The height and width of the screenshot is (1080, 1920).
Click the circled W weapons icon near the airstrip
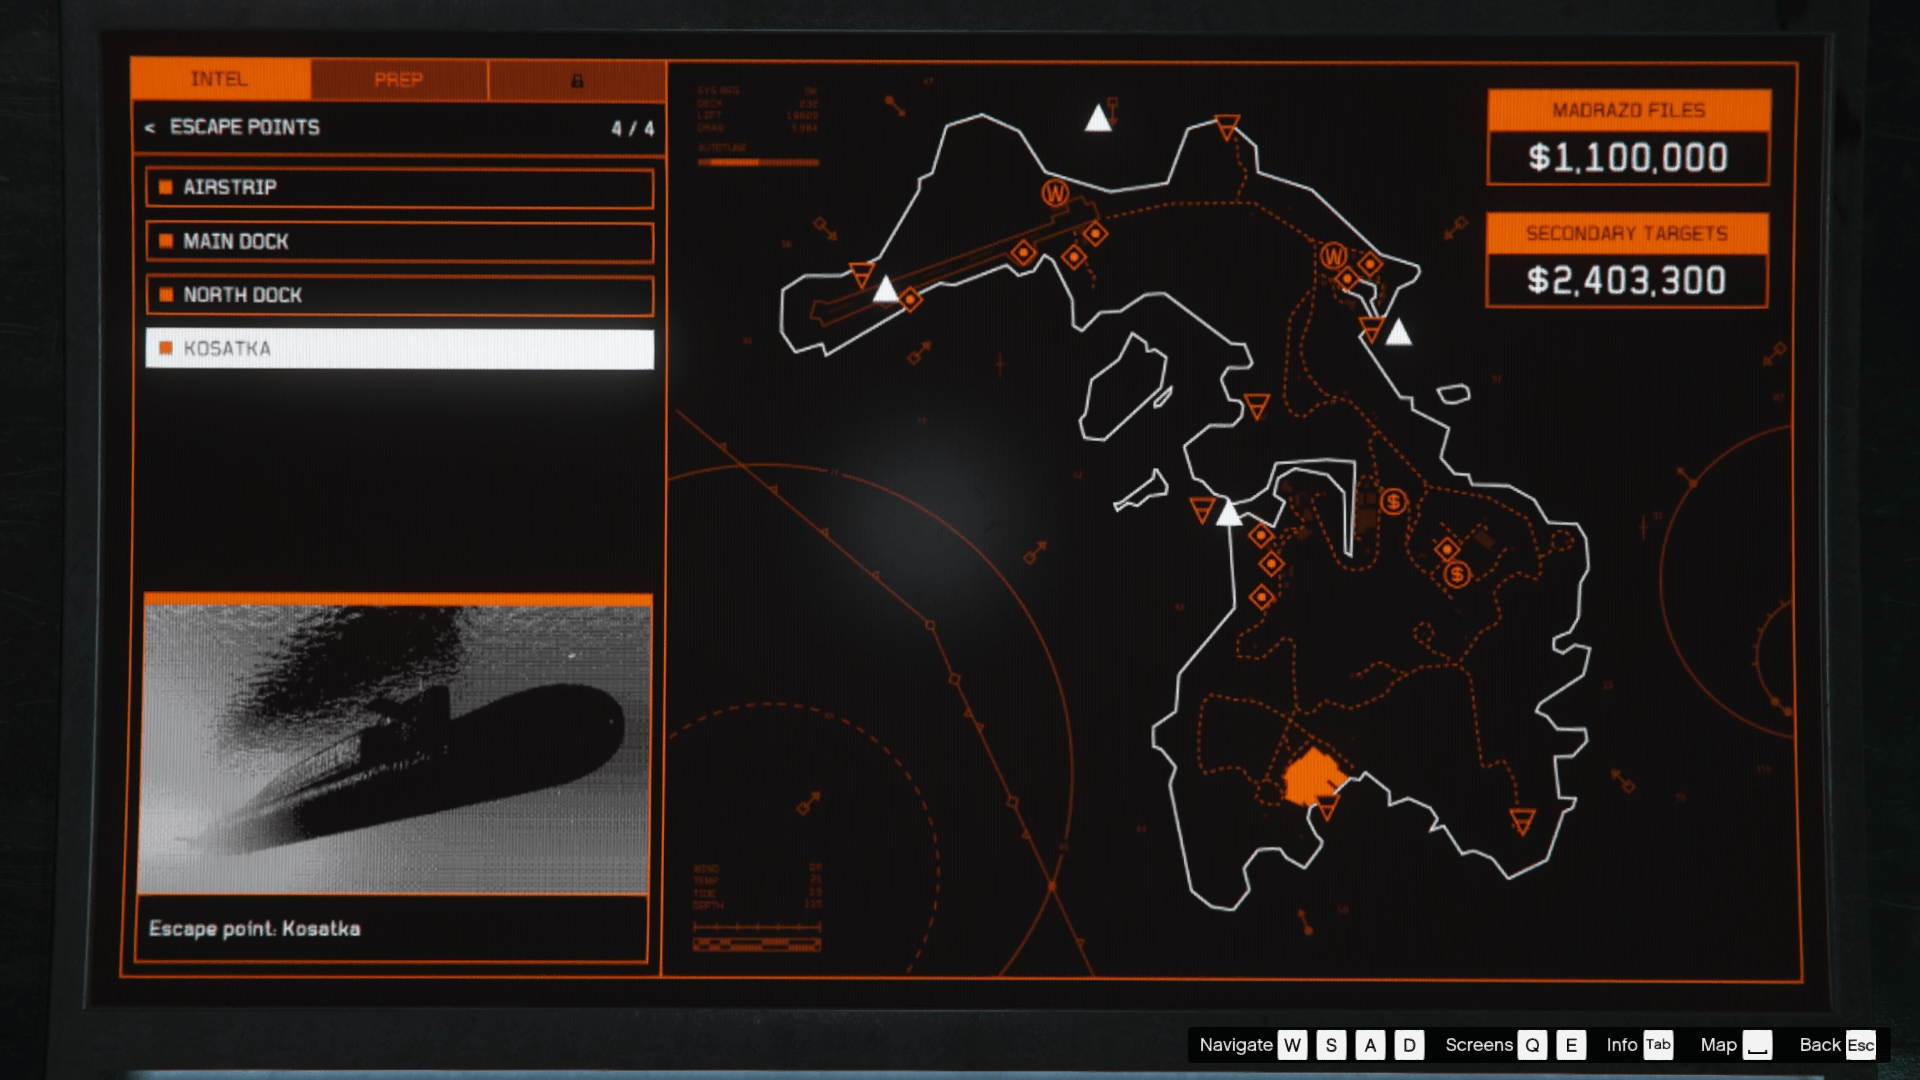coord(1053,192)
